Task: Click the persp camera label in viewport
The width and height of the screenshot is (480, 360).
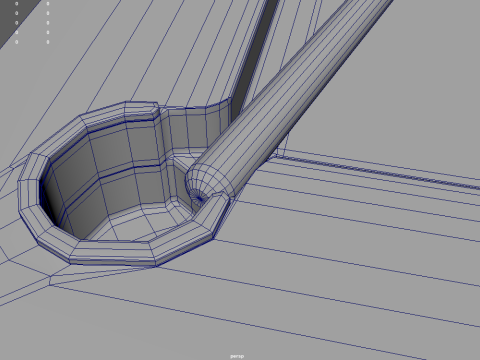Action: click(237, 356)
